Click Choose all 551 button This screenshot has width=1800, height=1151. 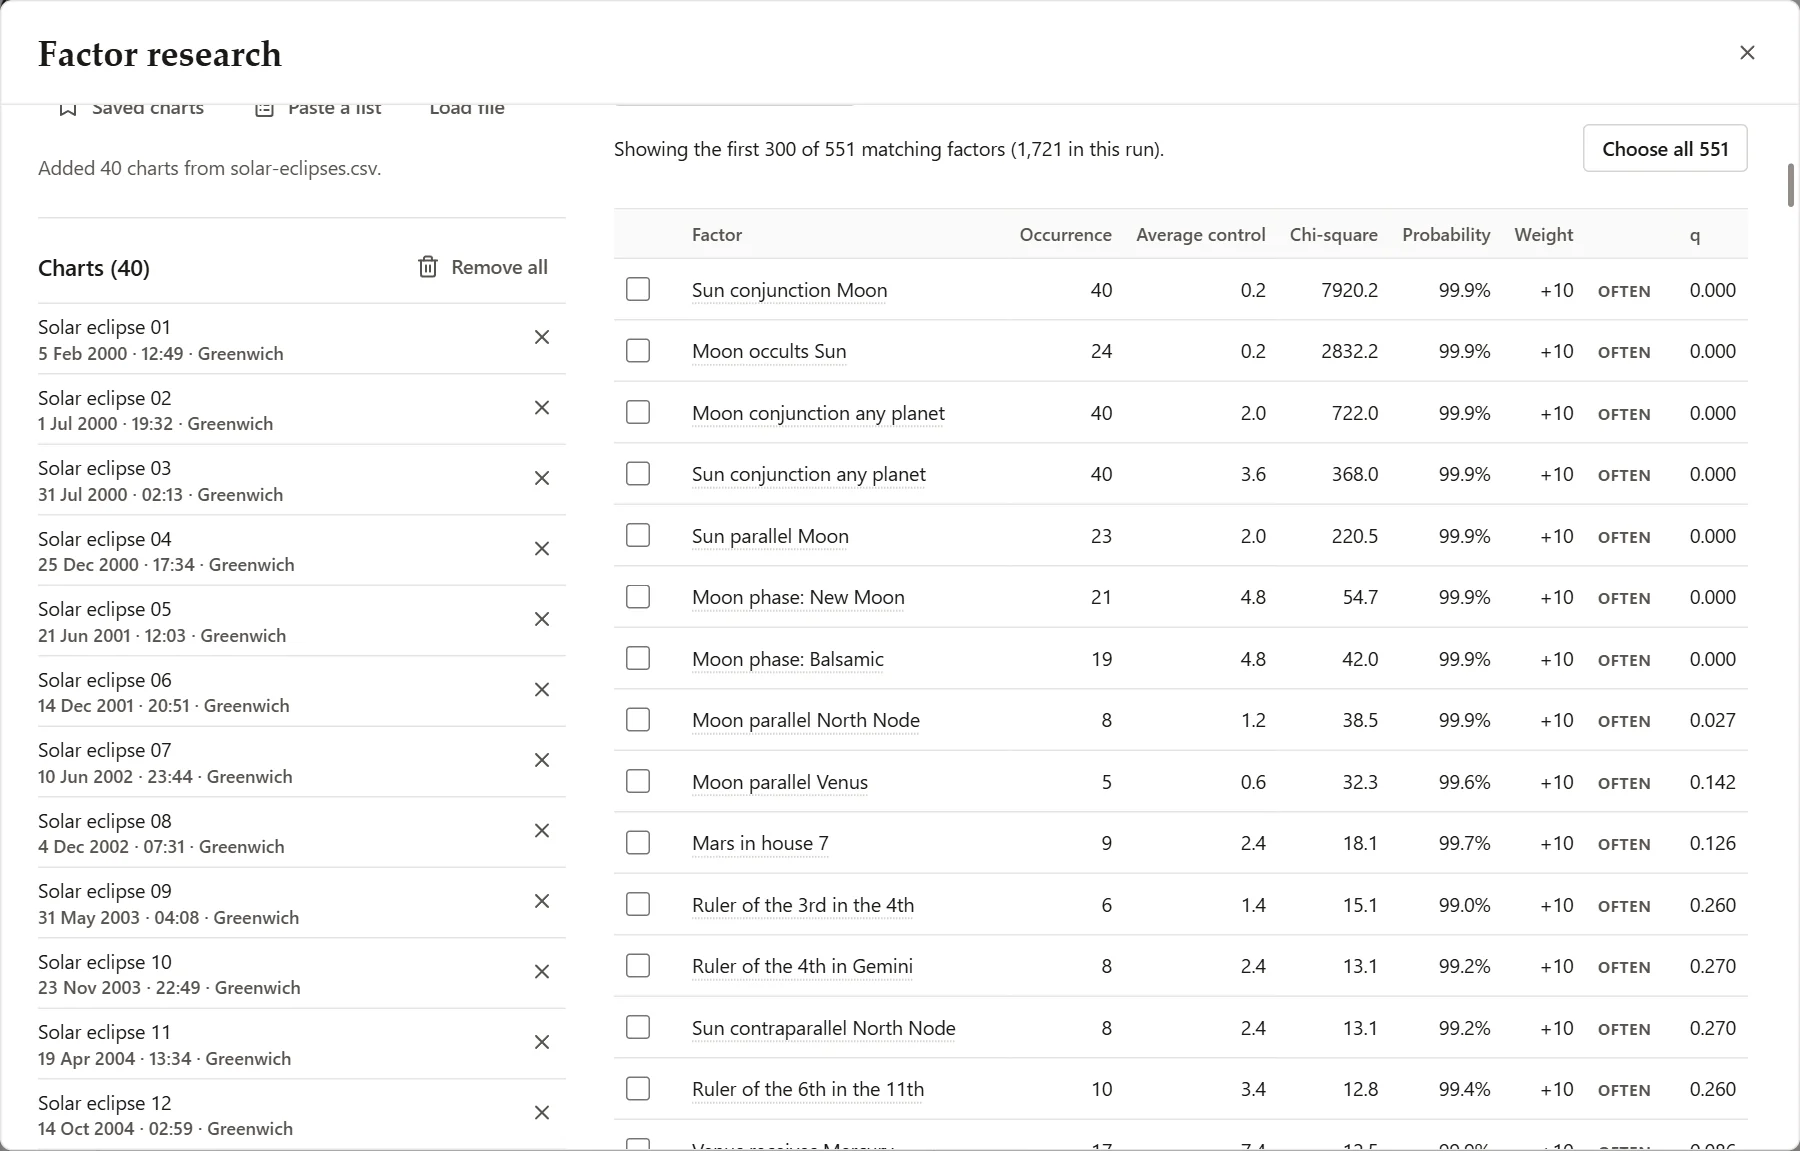click(1665, 149)
